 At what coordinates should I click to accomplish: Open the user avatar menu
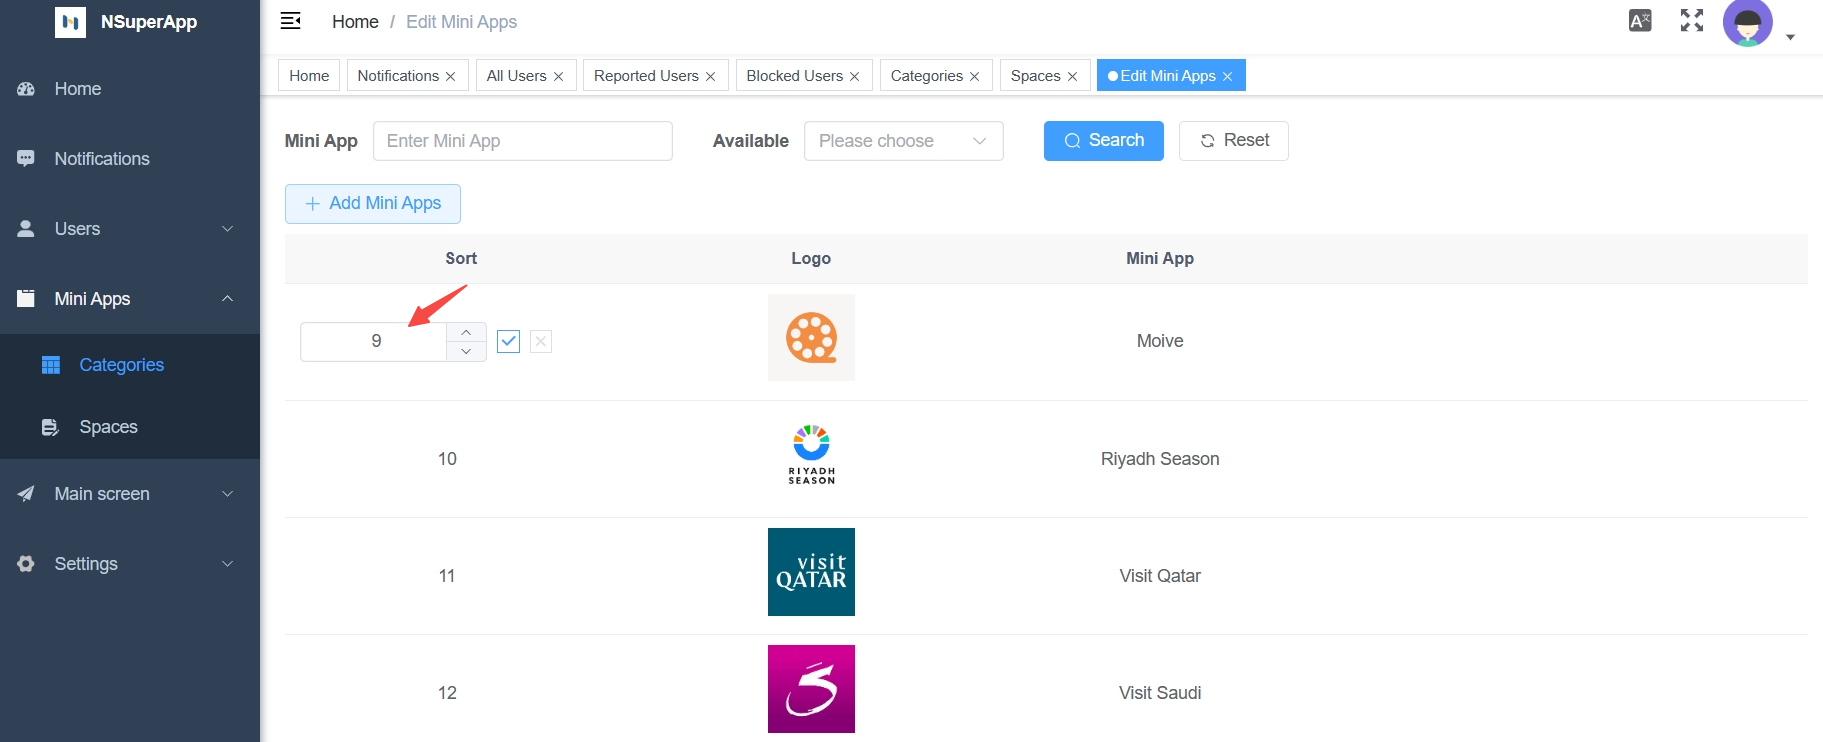point(1748,23)
